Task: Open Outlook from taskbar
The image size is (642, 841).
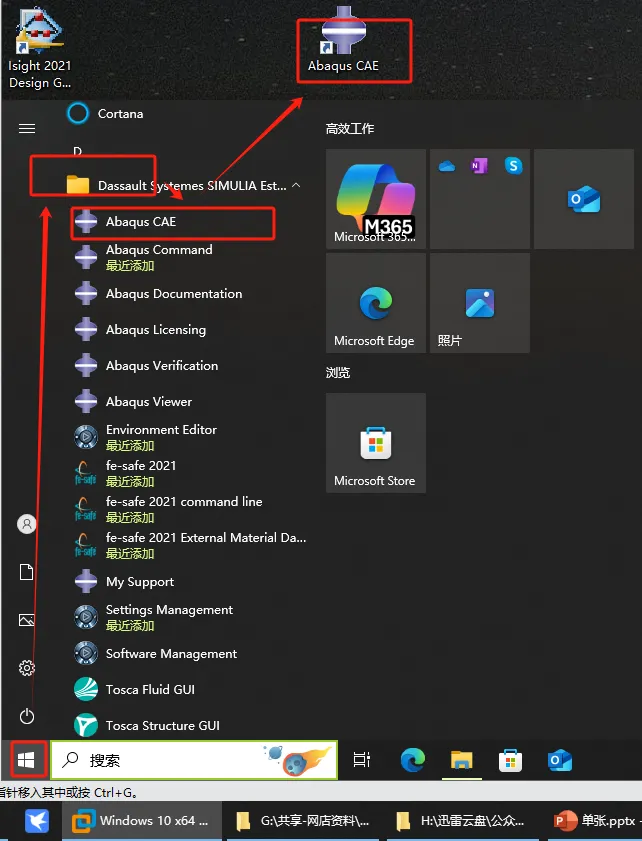Action: pos(559,760)
